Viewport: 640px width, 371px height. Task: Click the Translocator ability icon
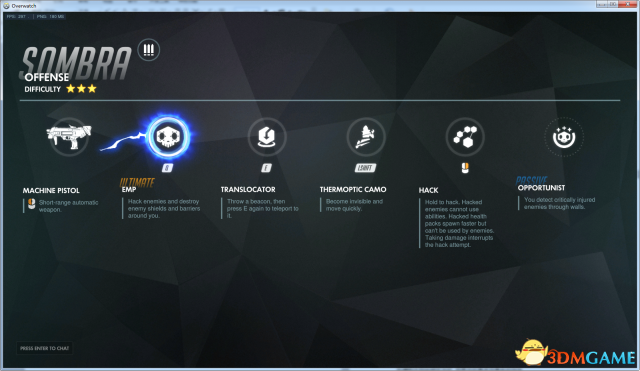(267, 137)
